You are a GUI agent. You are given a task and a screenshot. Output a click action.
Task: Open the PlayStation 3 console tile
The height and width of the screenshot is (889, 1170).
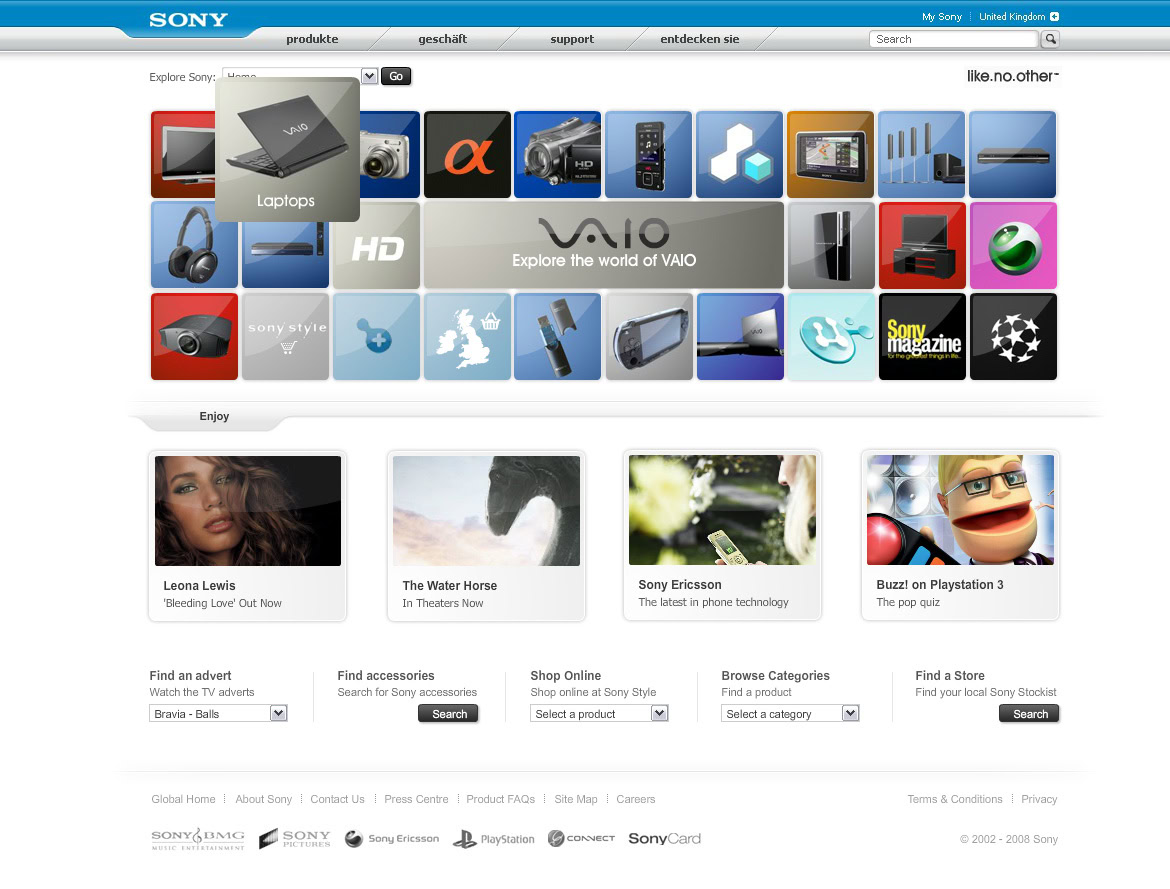tap(831, 246)
